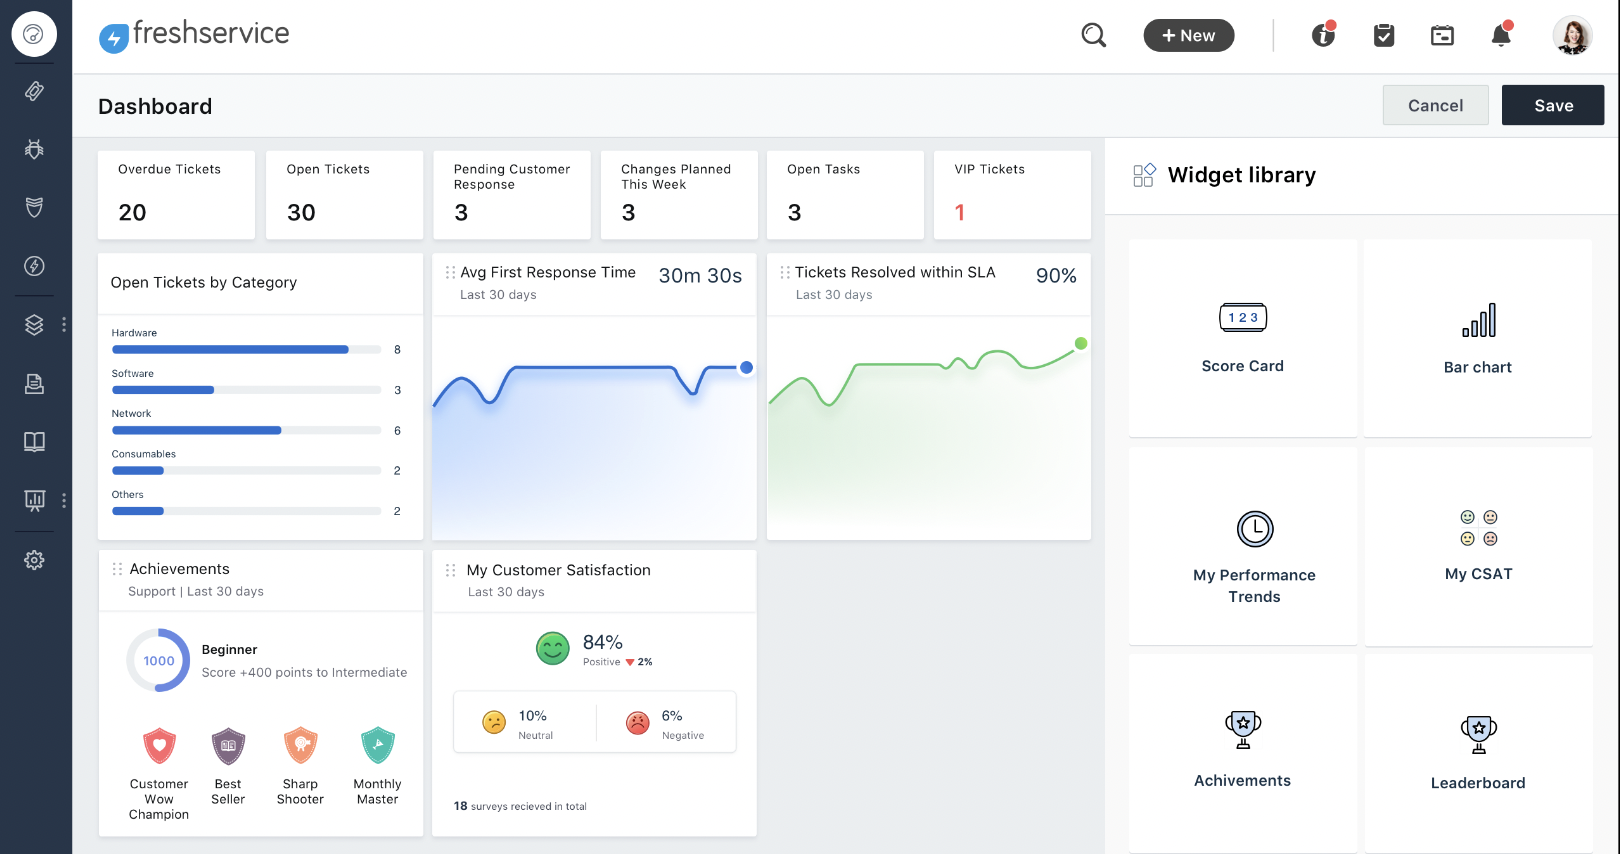The image size is (1620, 854).
Task: Open the Overdue Tickets card
Action: (176, 195)
